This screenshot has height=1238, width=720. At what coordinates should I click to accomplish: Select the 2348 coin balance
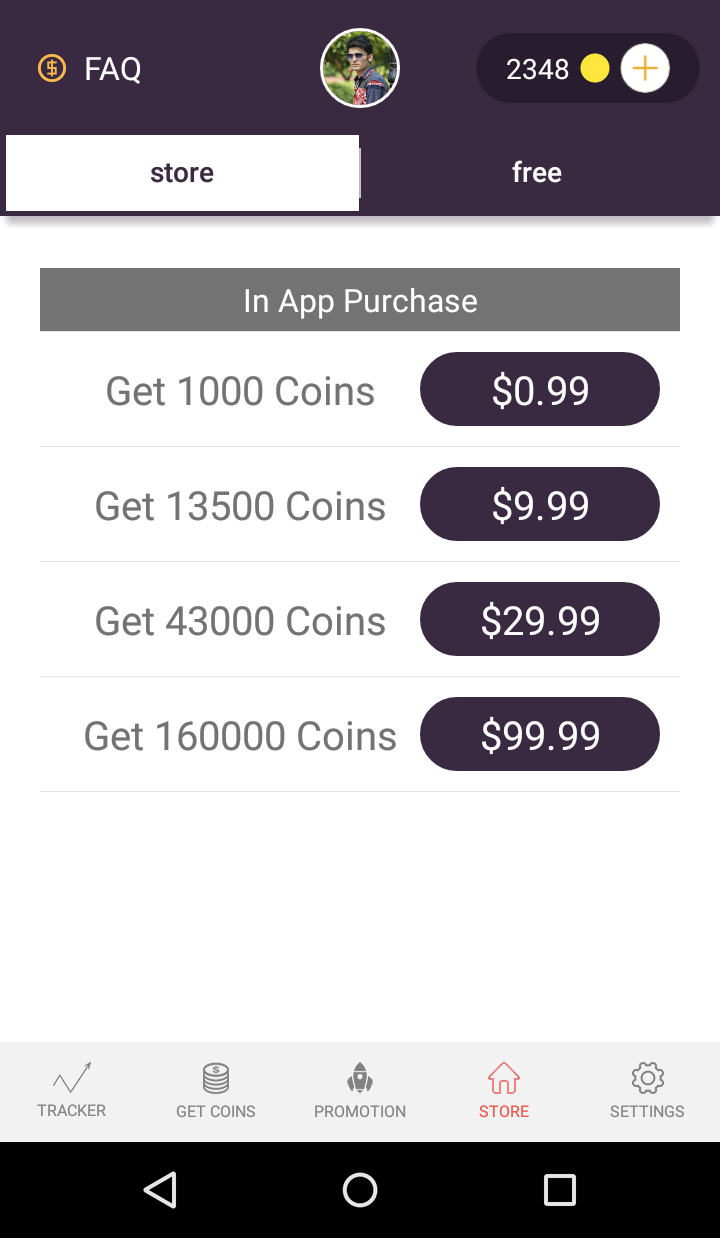(x=537, y=69)
